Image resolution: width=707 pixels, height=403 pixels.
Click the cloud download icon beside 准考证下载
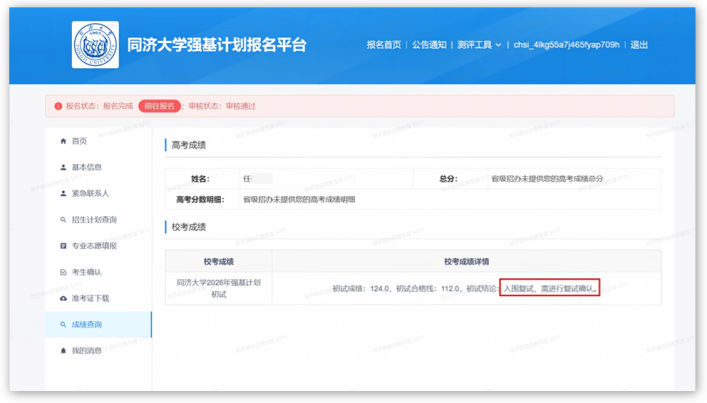(63, 298)
